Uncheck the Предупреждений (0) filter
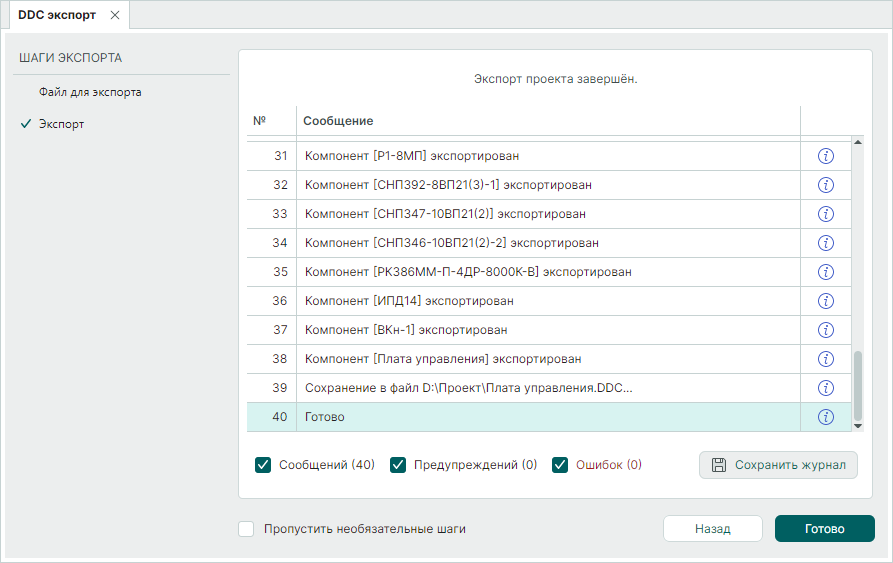 coord(398,465)
